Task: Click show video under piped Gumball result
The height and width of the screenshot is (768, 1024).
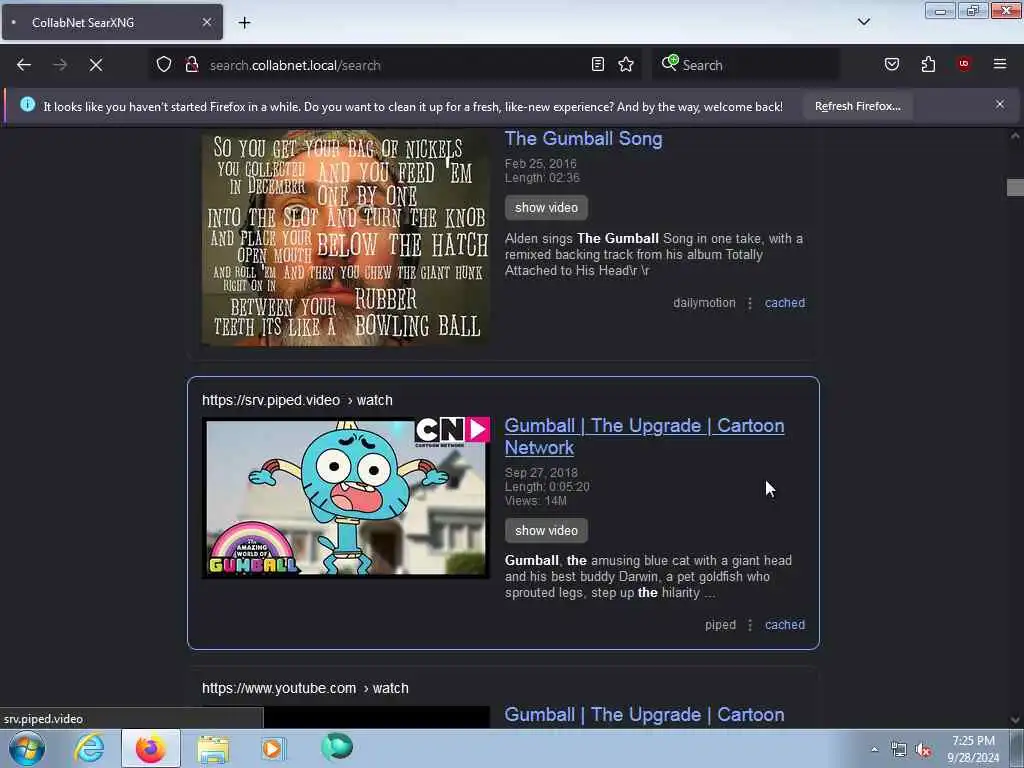Action: (x=546, y=530)
